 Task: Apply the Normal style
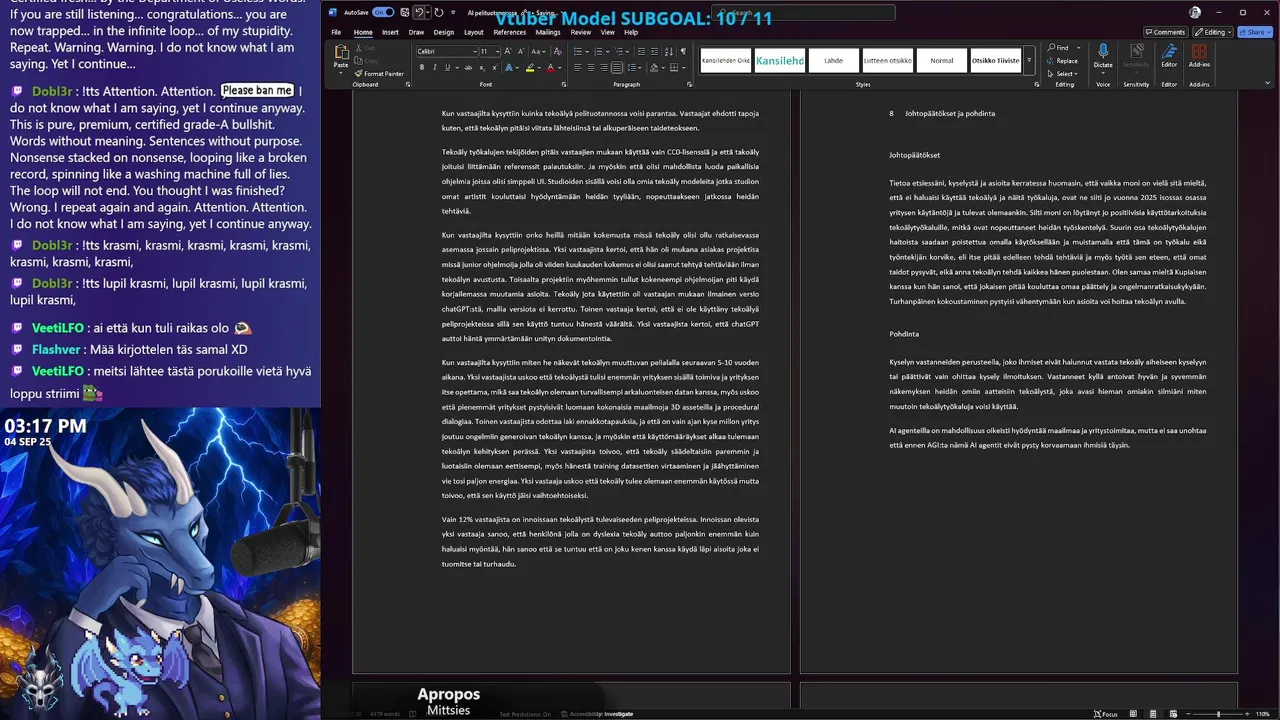tap(942, 60)
